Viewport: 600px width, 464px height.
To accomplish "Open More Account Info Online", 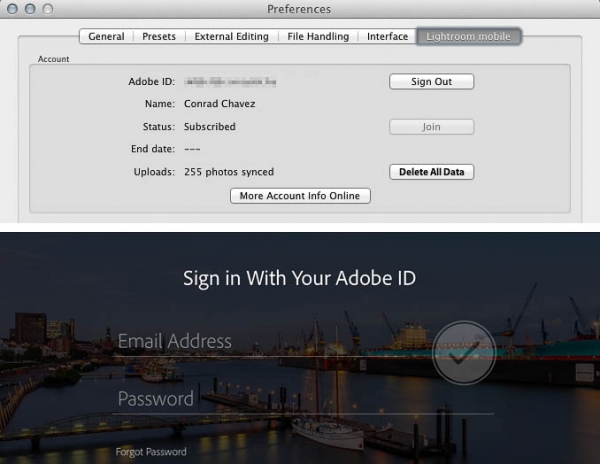I will coord(300,196).
